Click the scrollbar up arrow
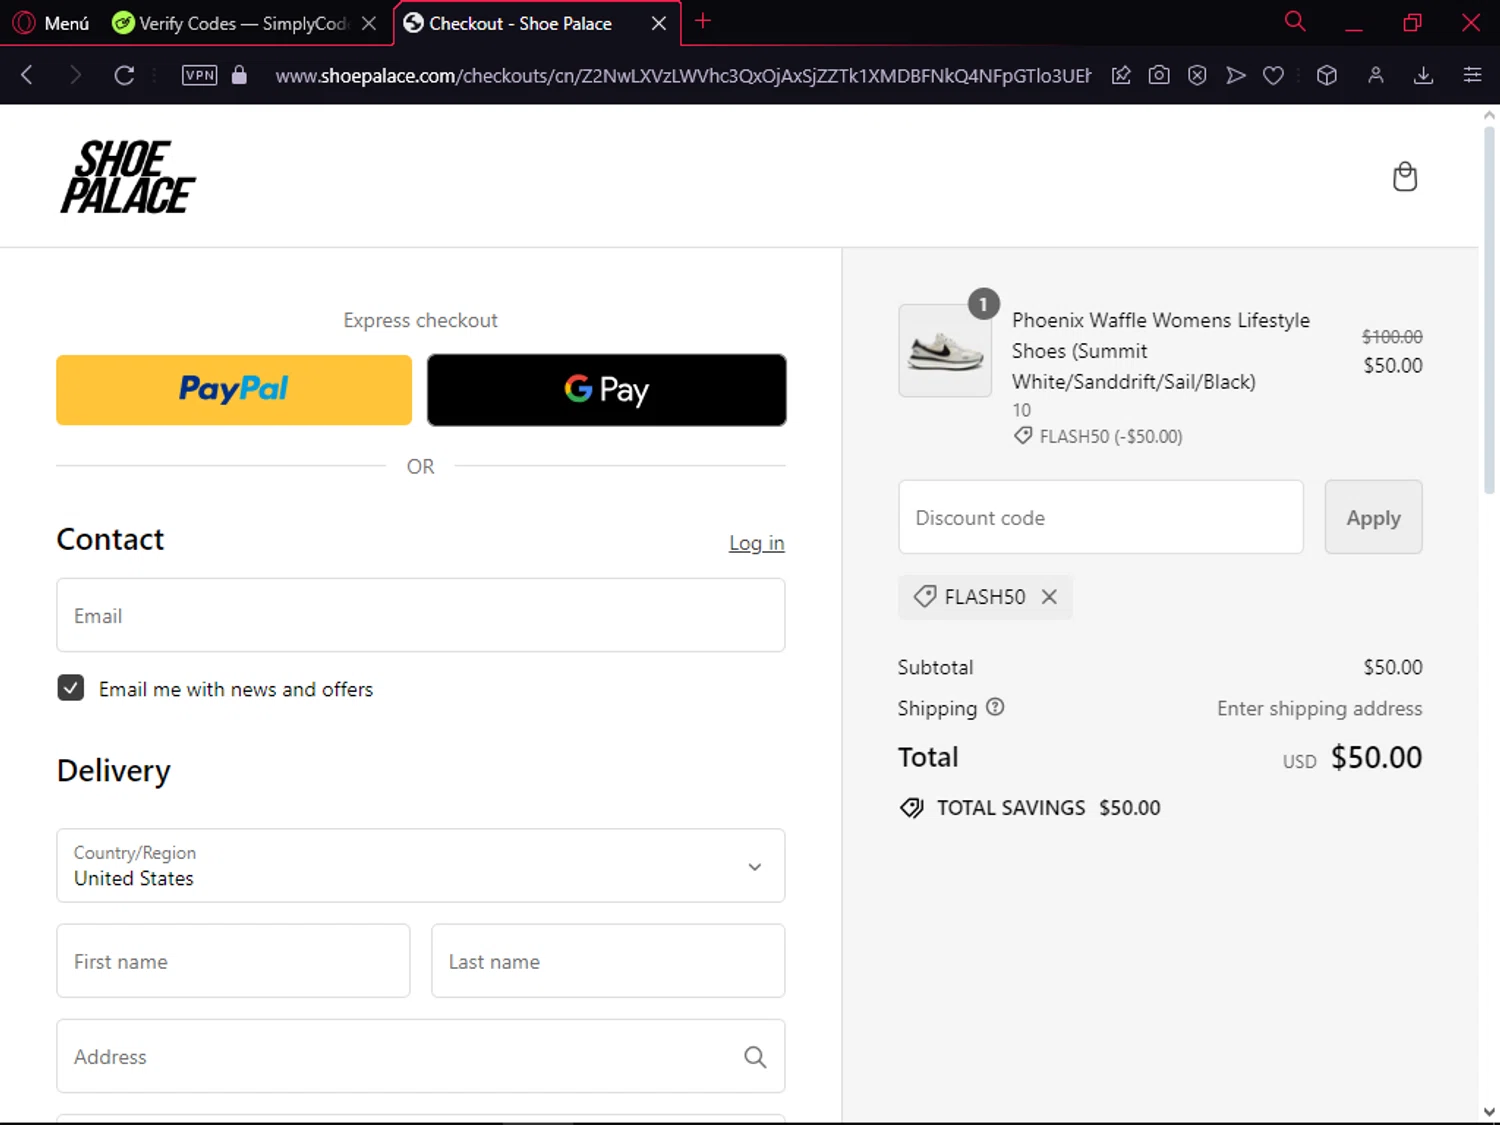This screenshot has width=1500, height=1125. [1489, 115]
